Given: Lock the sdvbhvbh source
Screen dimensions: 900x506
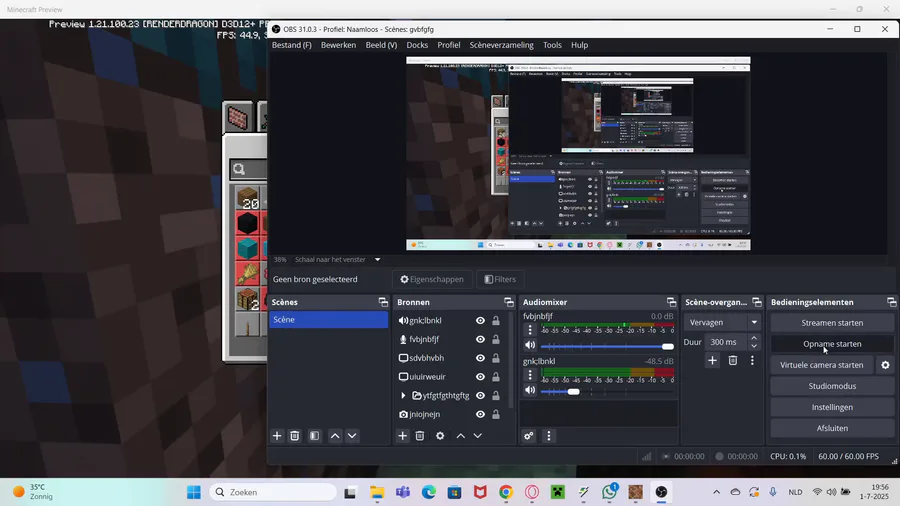Looking at the screenshot, I should click(496, 358).
